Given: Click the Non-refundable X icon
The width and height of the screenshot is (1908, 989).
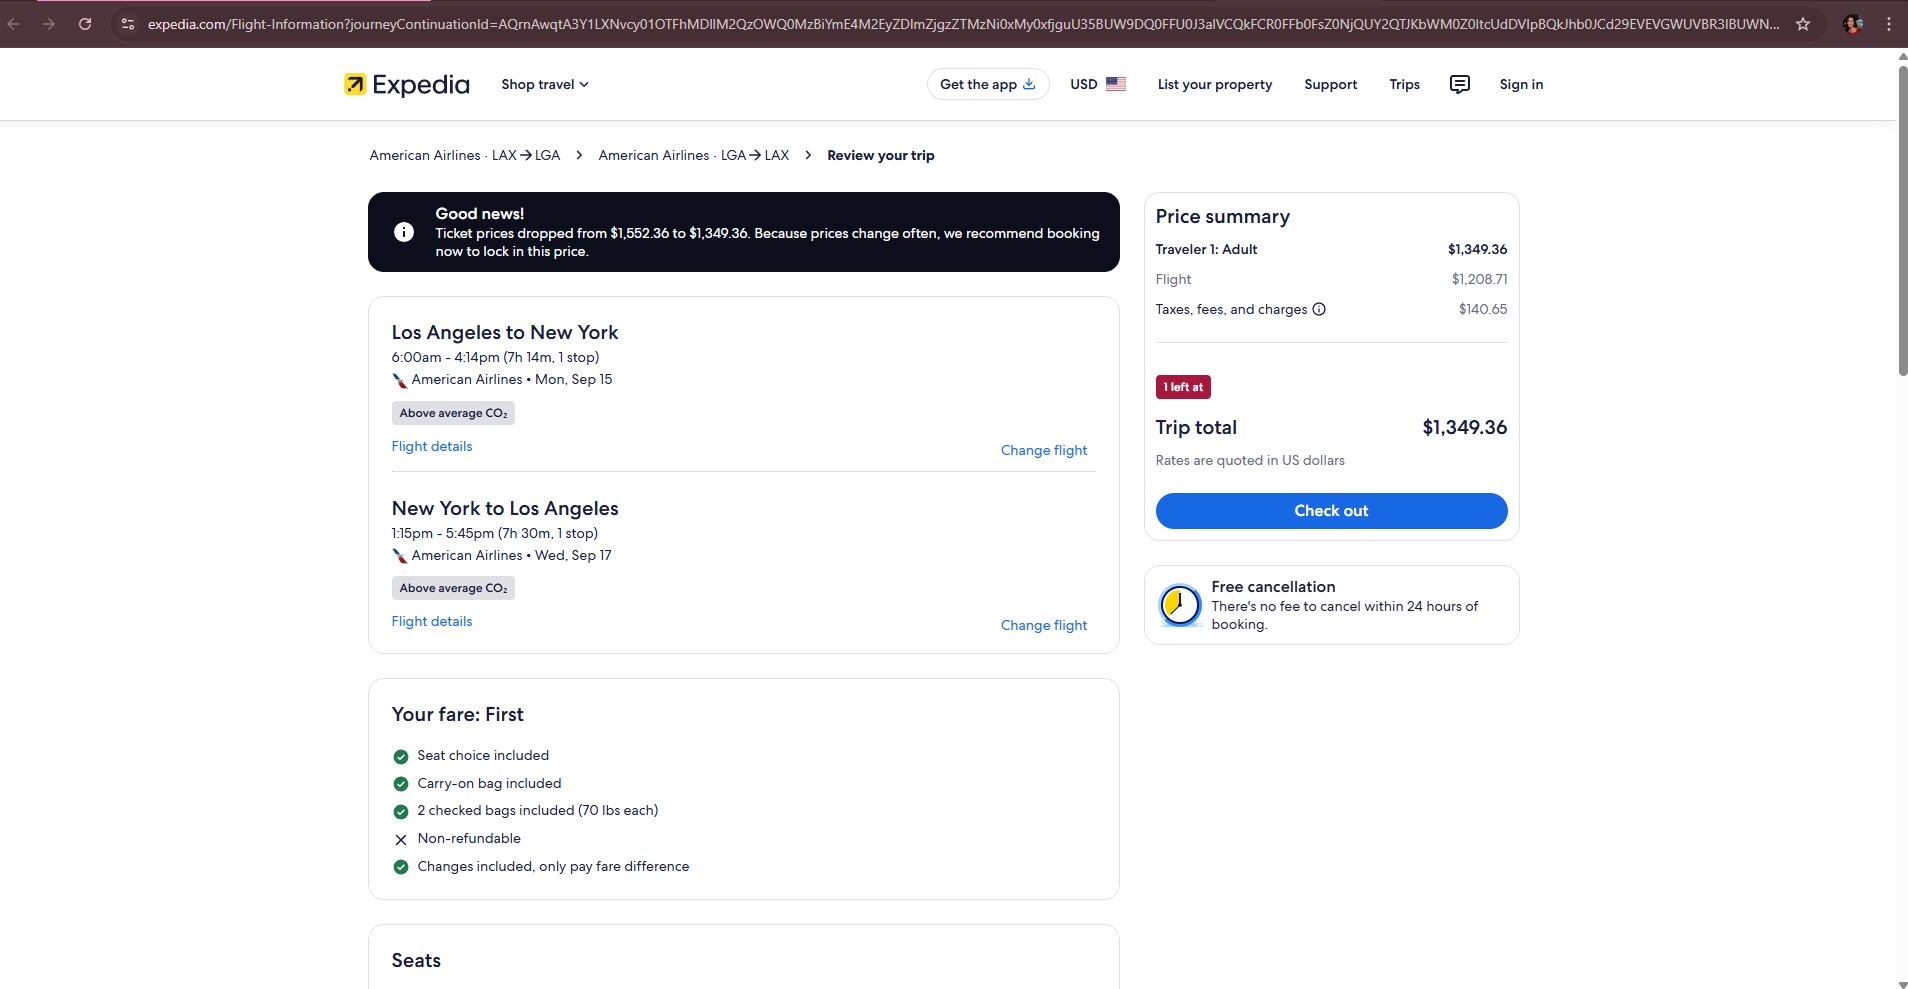Looking at the screenshot, I should click(x=401, y=840).
